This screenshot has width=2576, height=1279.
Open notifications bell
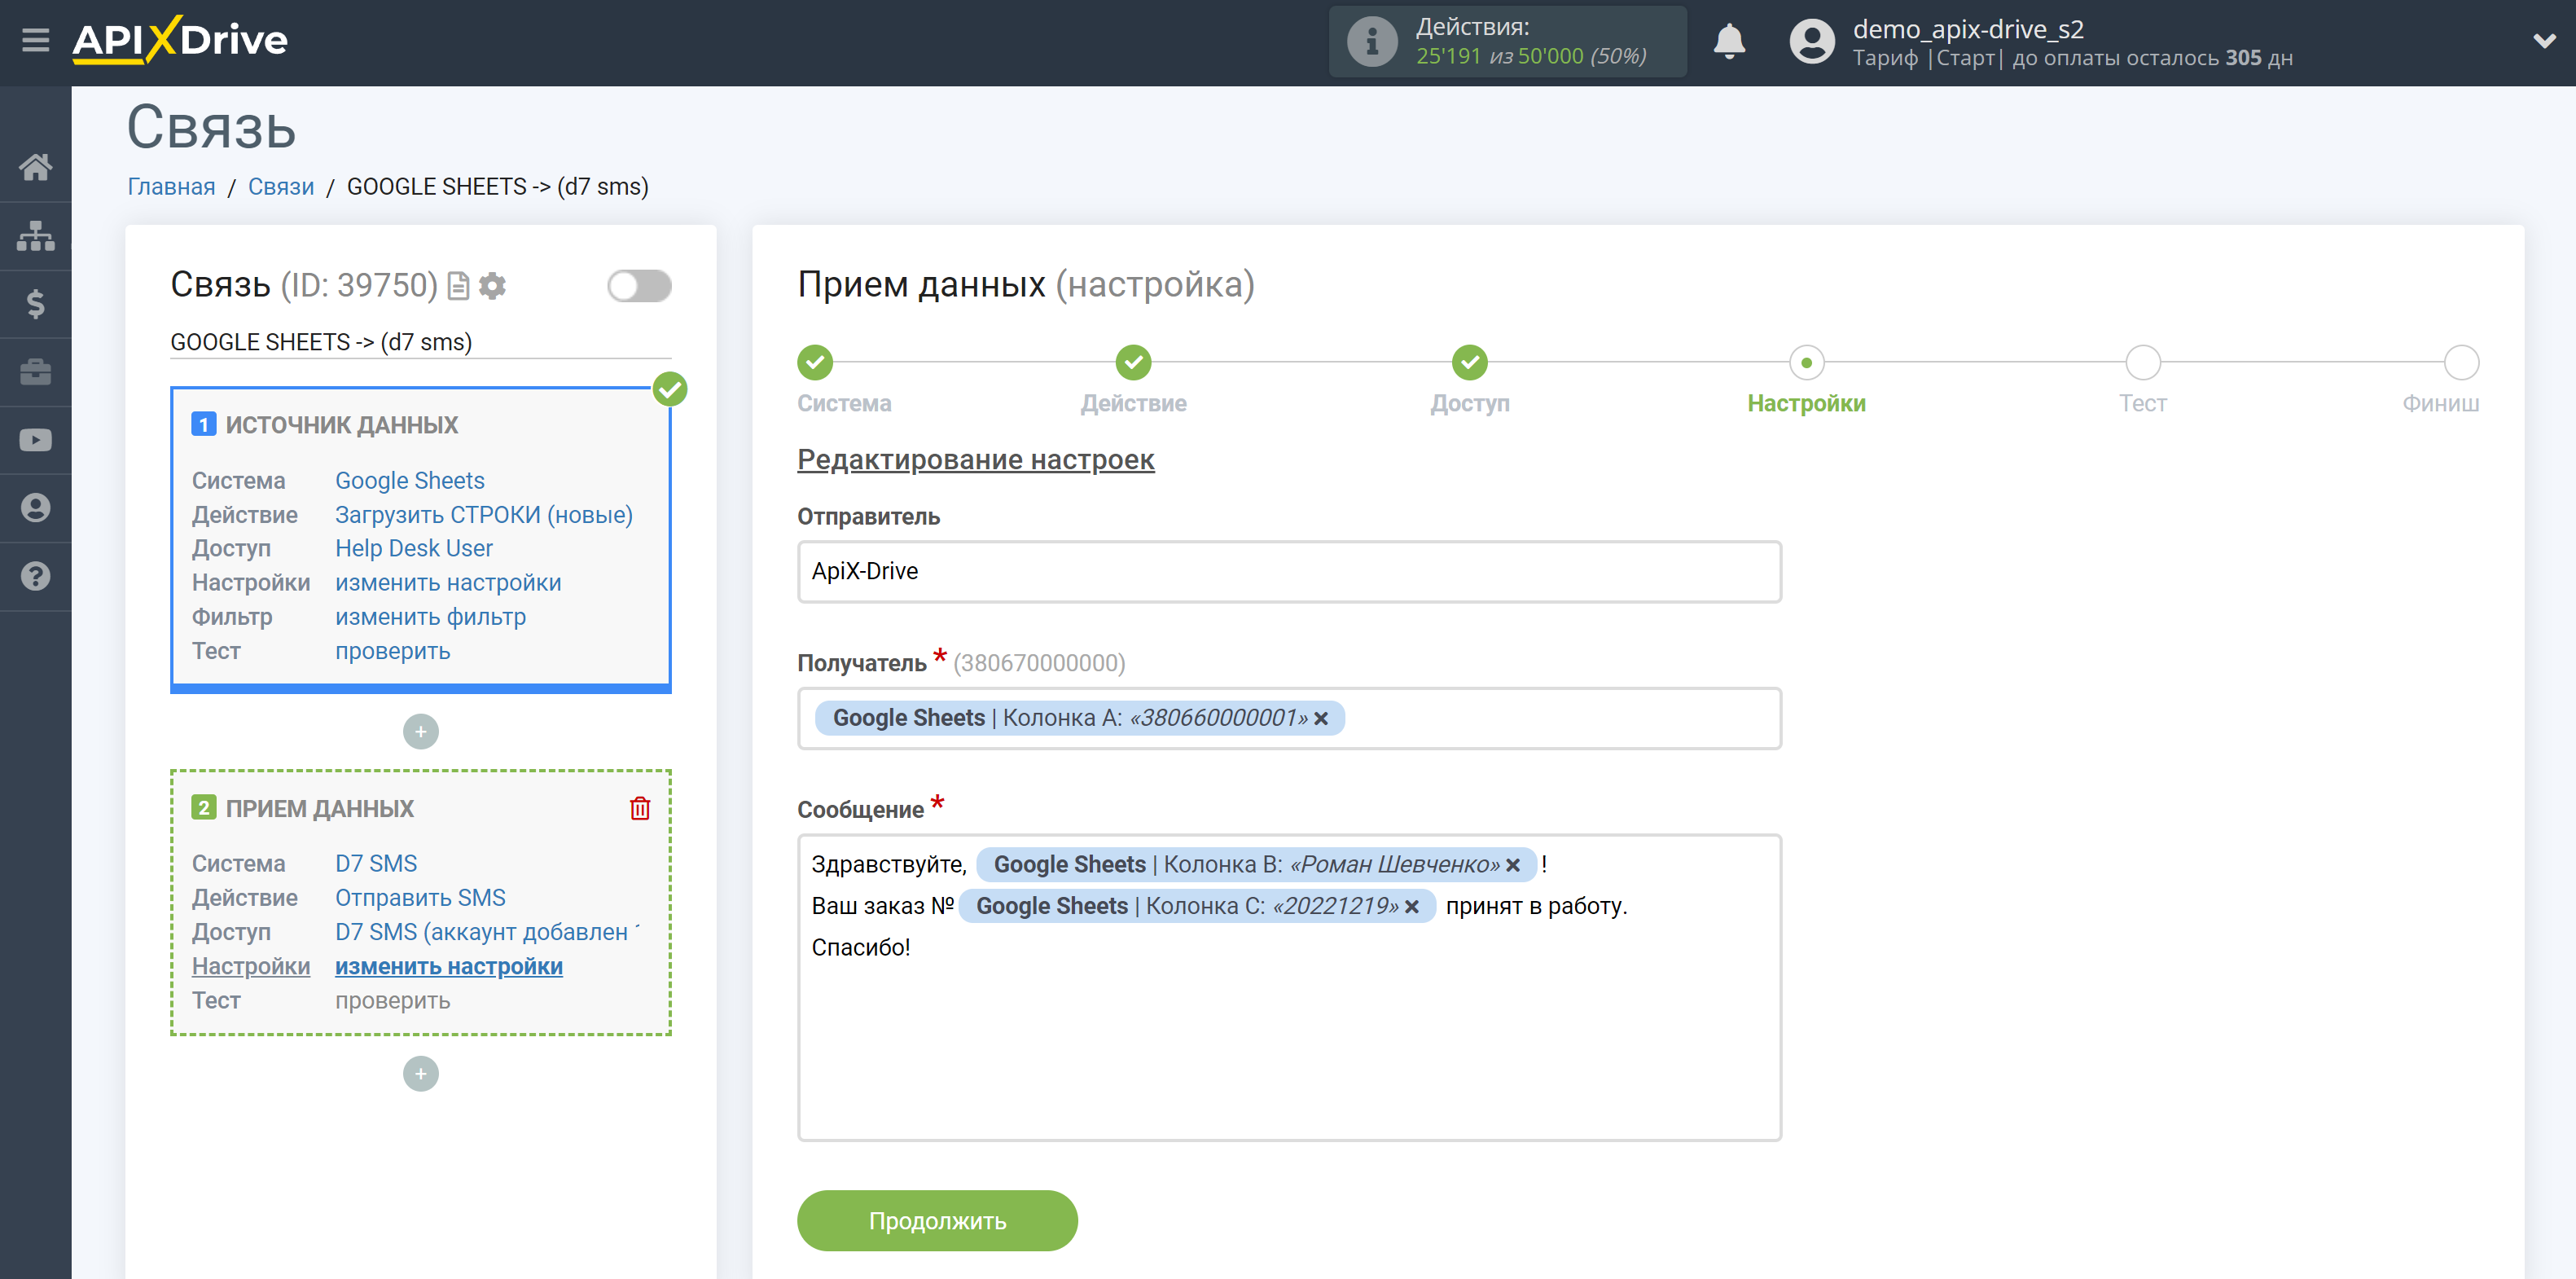(1729, 42)
